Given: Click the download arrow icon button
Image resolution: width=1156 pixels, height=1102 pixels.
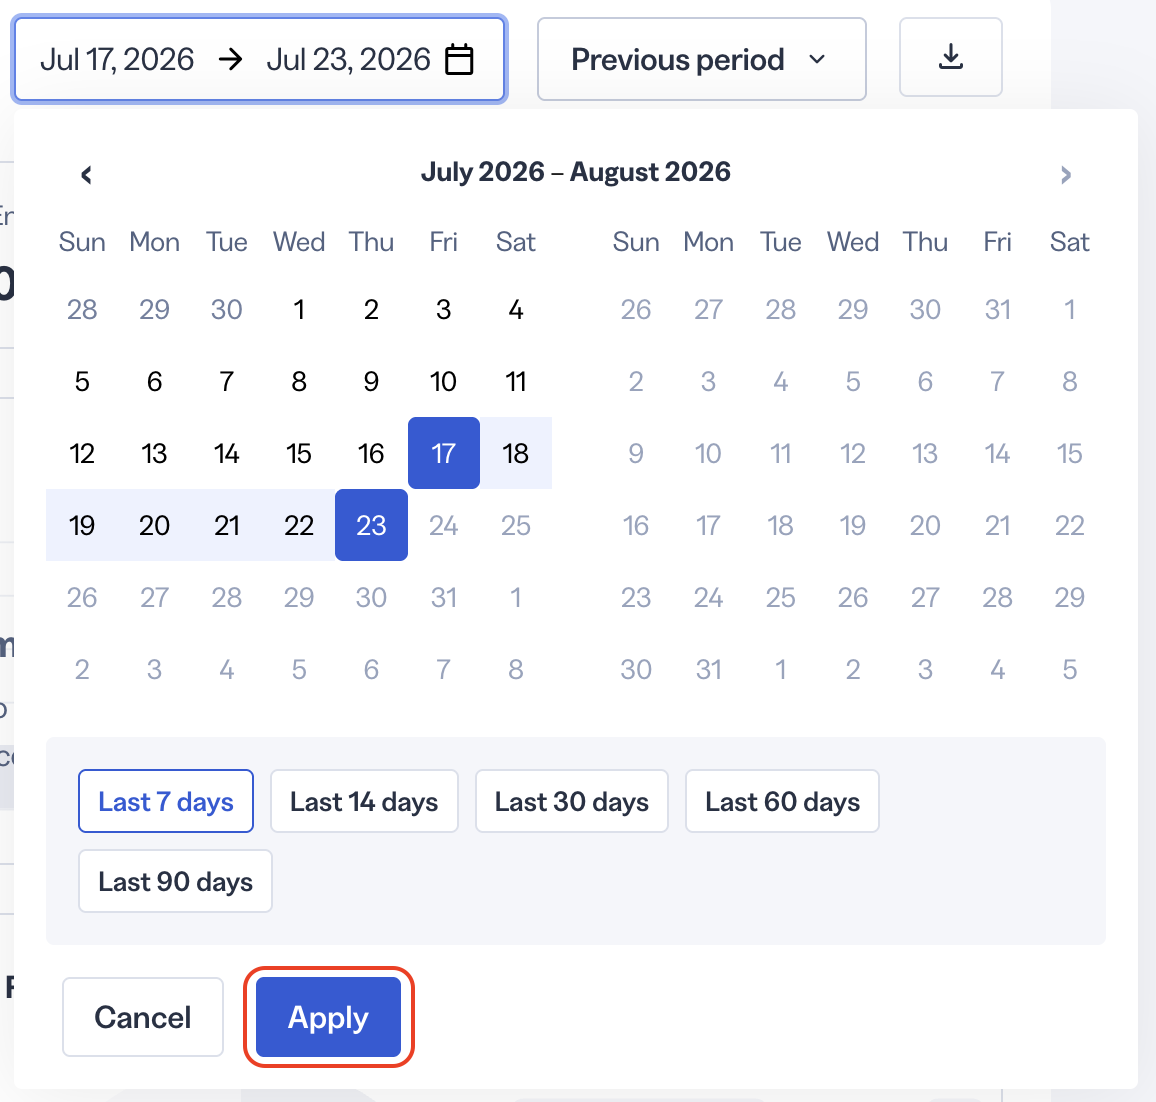Looking at the screenshot, I should click(950, 57).
